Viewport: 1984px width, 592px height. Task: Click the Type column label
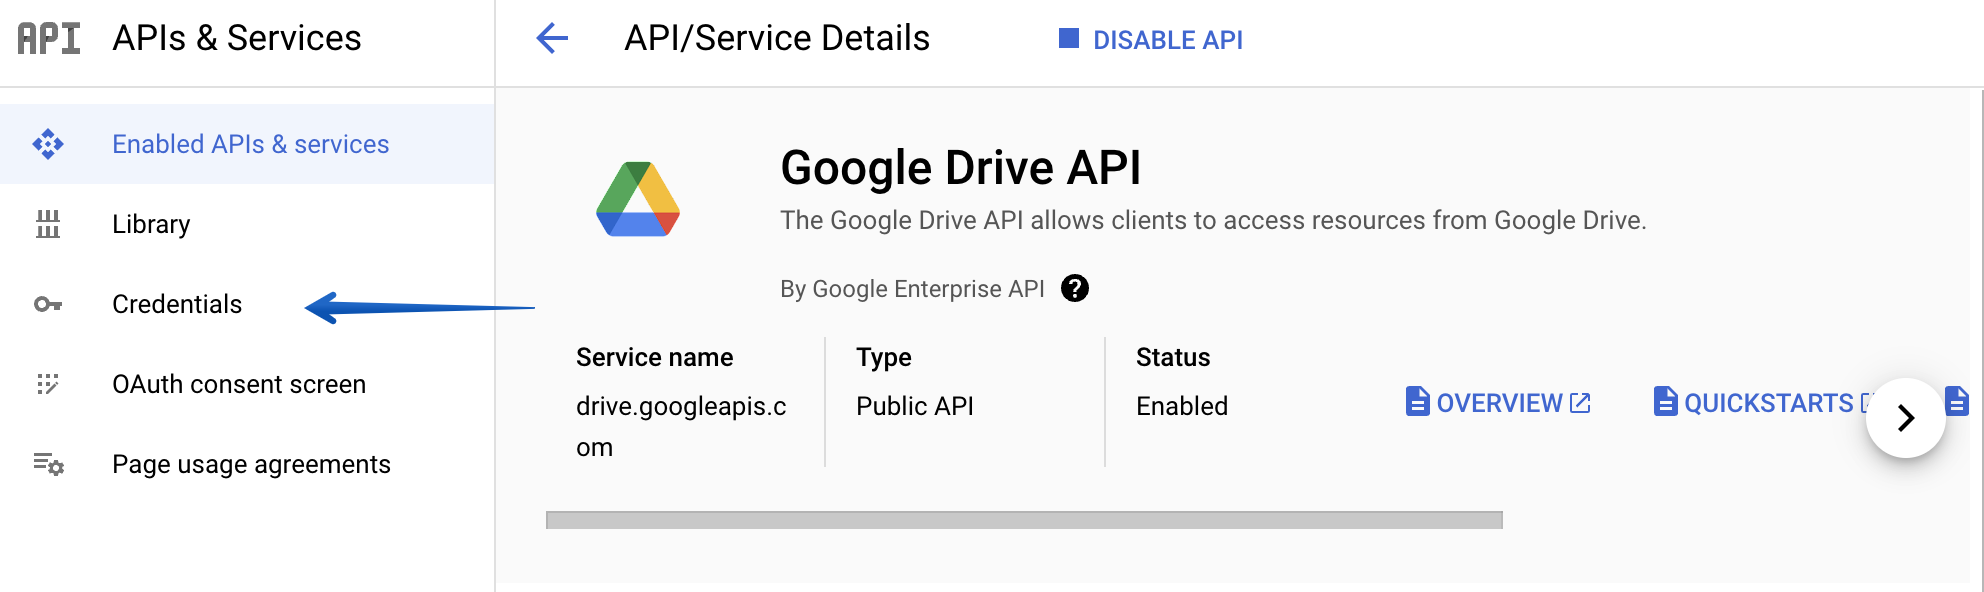tap(884, 357)
